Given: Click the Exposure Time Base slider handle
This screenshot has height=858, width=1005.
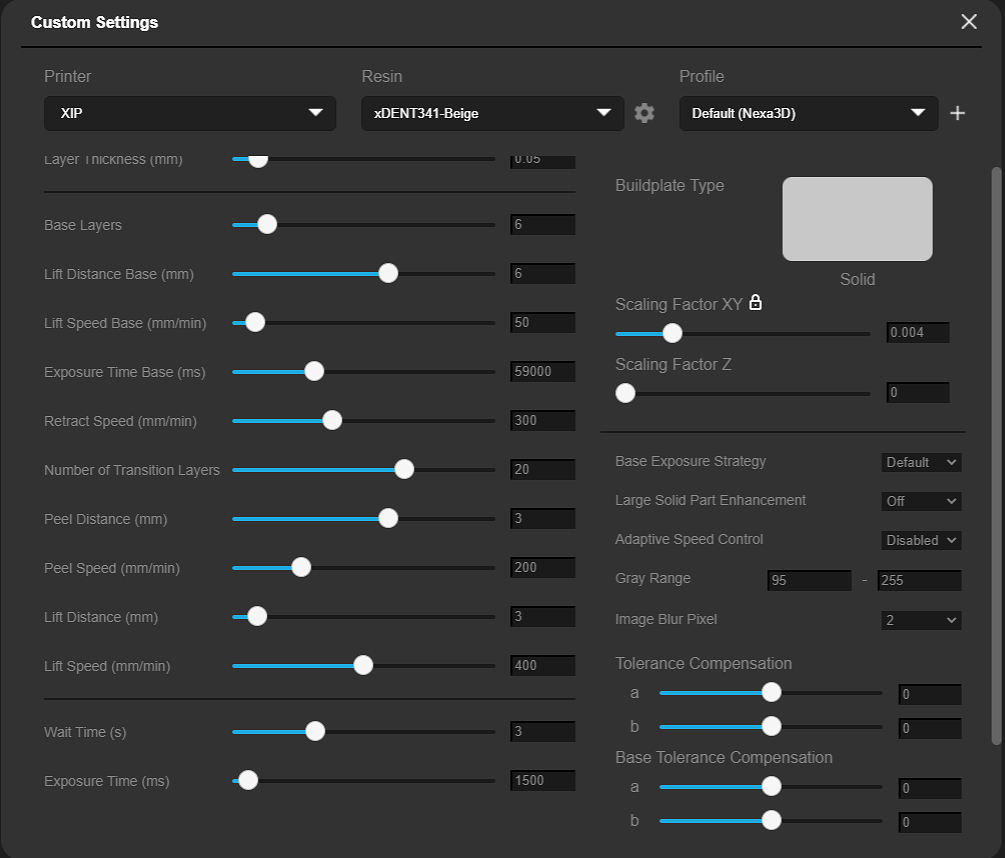Looking at the screenshot, I should (313, 371).
